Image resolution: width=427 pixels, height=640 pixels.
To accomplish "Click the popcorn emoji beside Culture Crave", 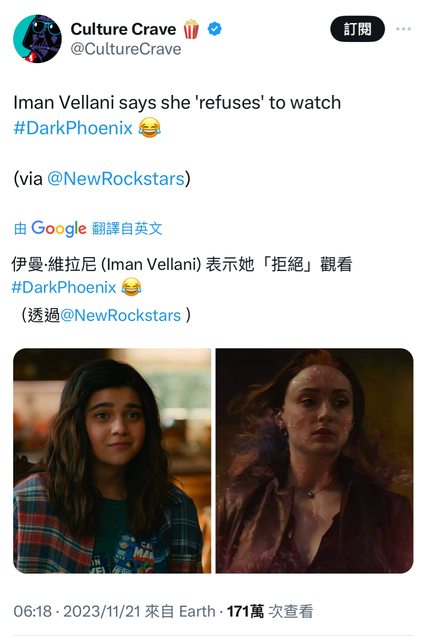I will pos(191,29).
